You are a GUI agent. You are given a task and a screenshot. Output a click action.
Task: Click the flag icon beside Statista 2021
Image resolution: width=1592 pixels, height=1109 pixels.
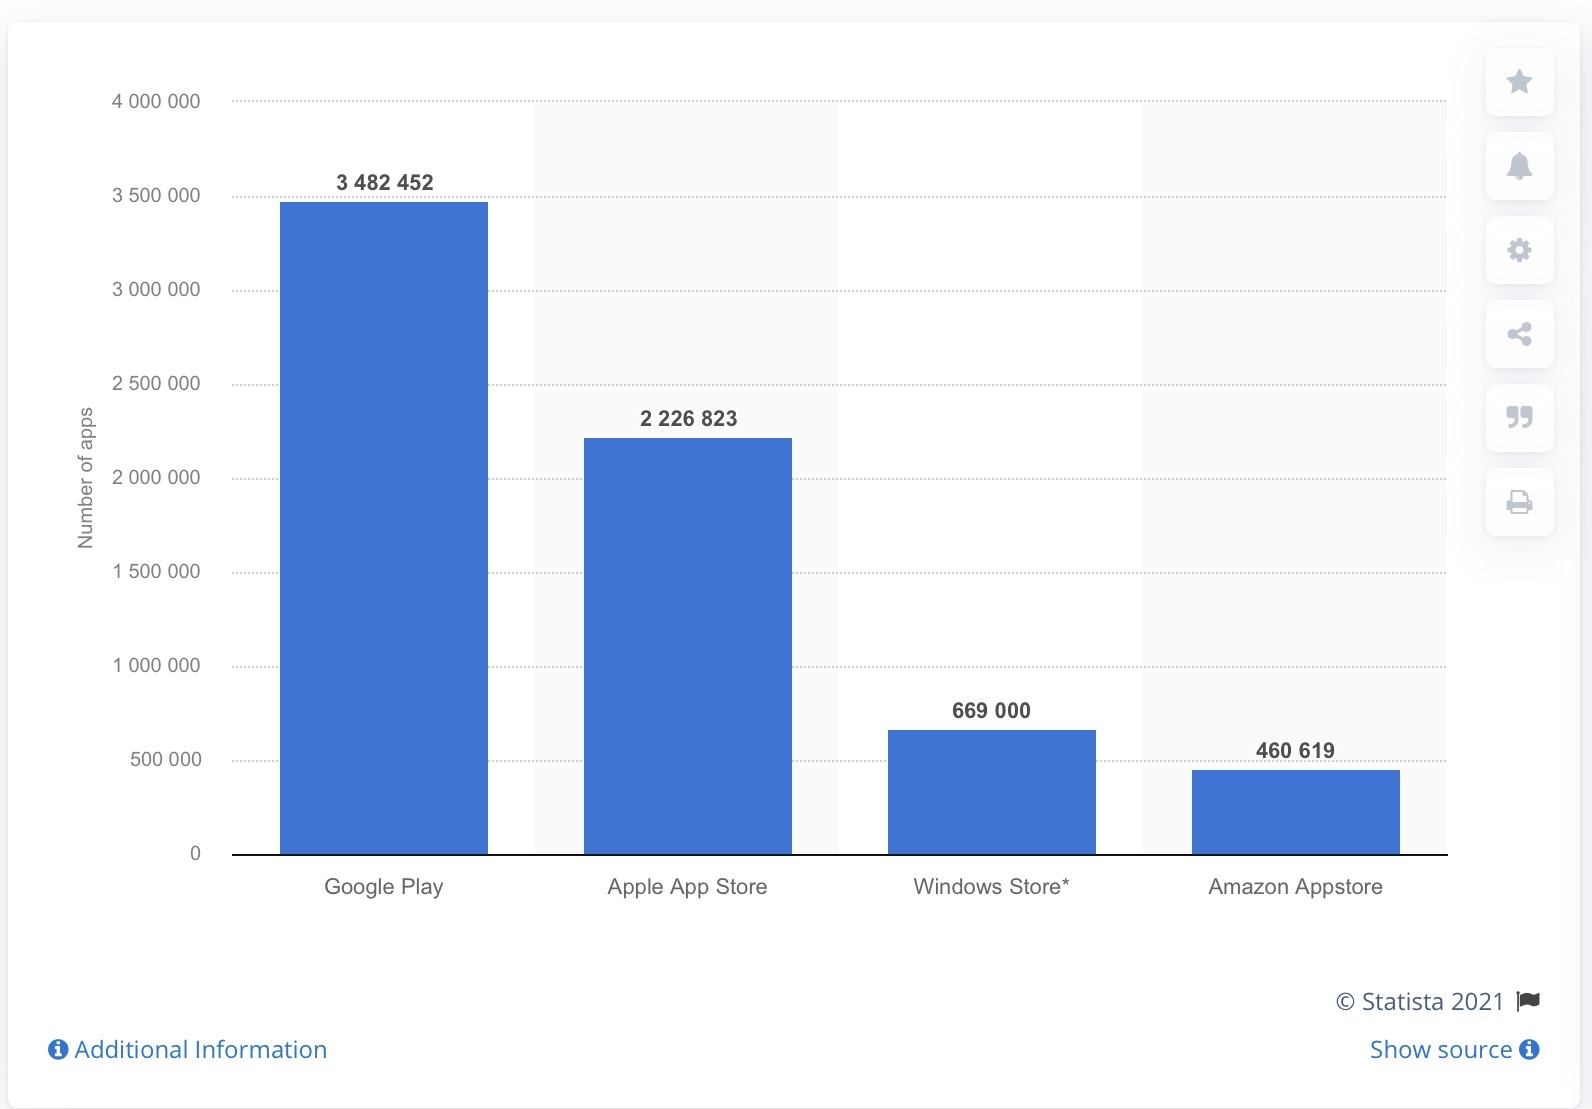[1528, 1001]
